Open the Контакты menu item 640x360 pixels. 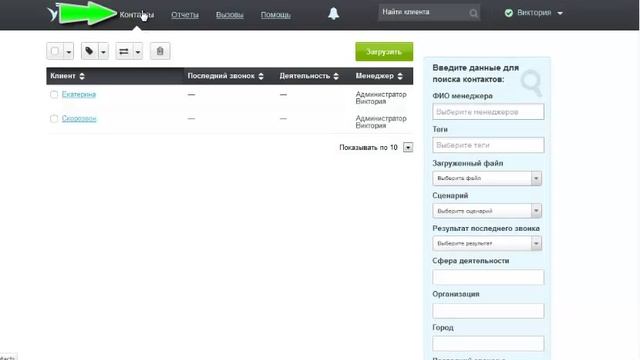(x=137, y=15)
